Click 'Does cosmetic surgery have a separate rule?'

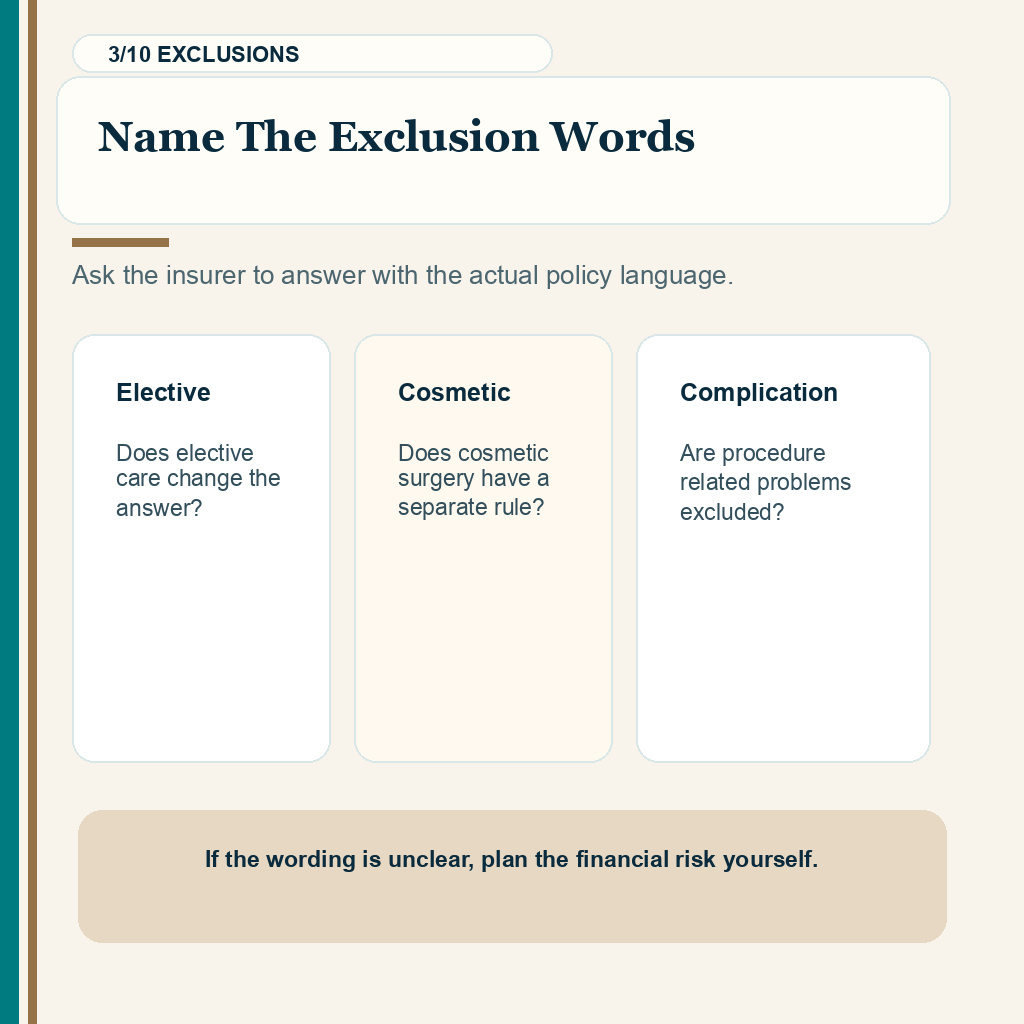click(x=473, y=480)
